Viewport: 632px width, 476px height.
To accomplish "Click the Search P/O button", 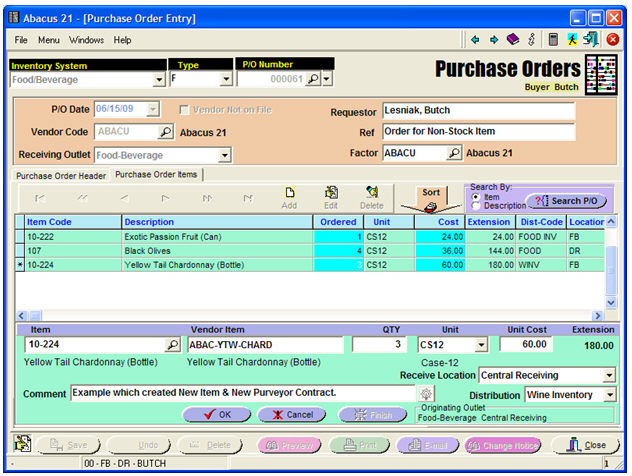I will pos(567,201).
